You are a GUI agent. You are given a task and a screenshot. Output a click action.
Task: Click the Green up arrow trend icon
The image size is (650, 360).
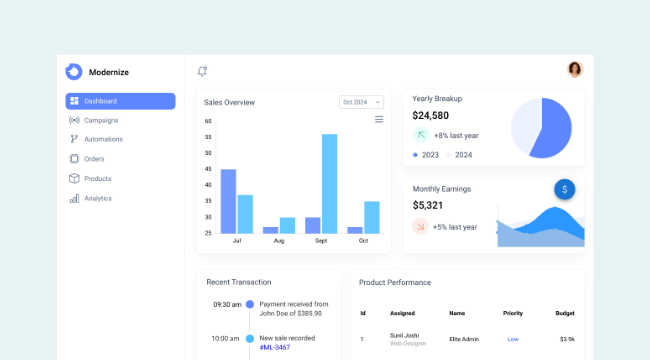click(421, 135)
